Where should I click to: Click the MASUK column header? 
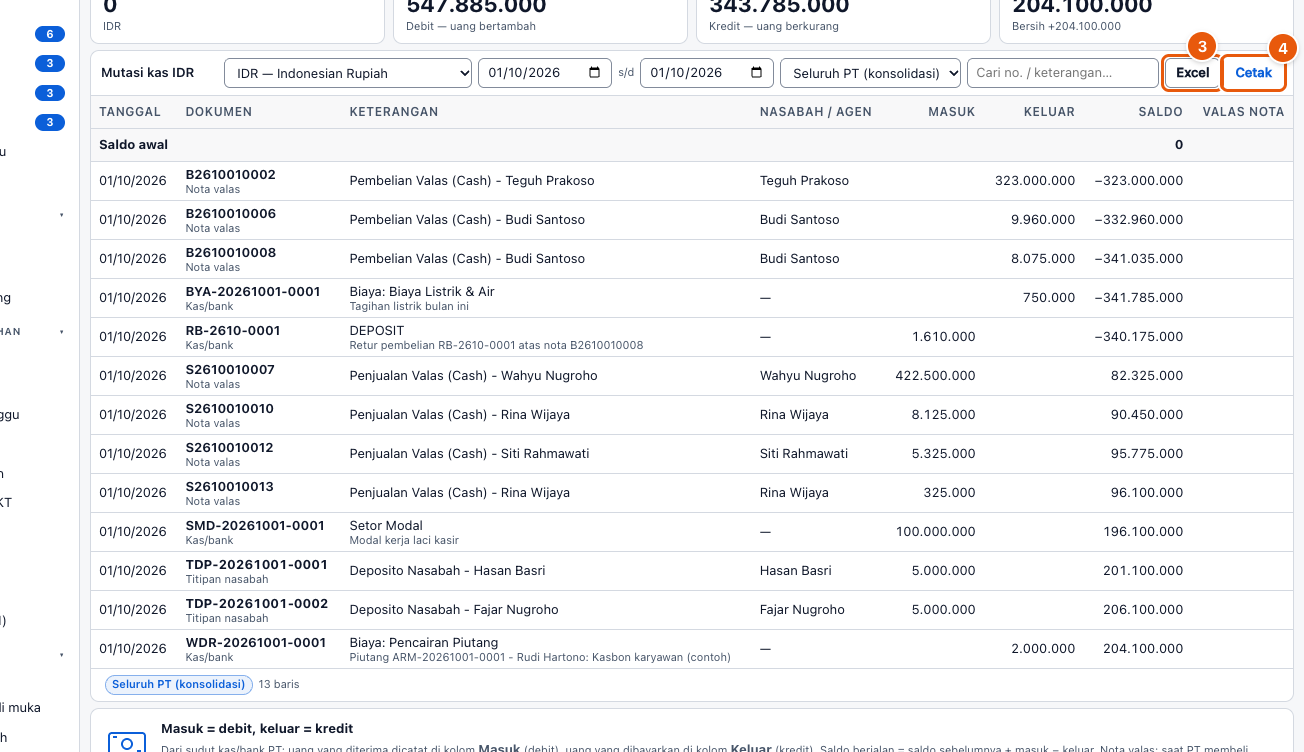[951, 112]
